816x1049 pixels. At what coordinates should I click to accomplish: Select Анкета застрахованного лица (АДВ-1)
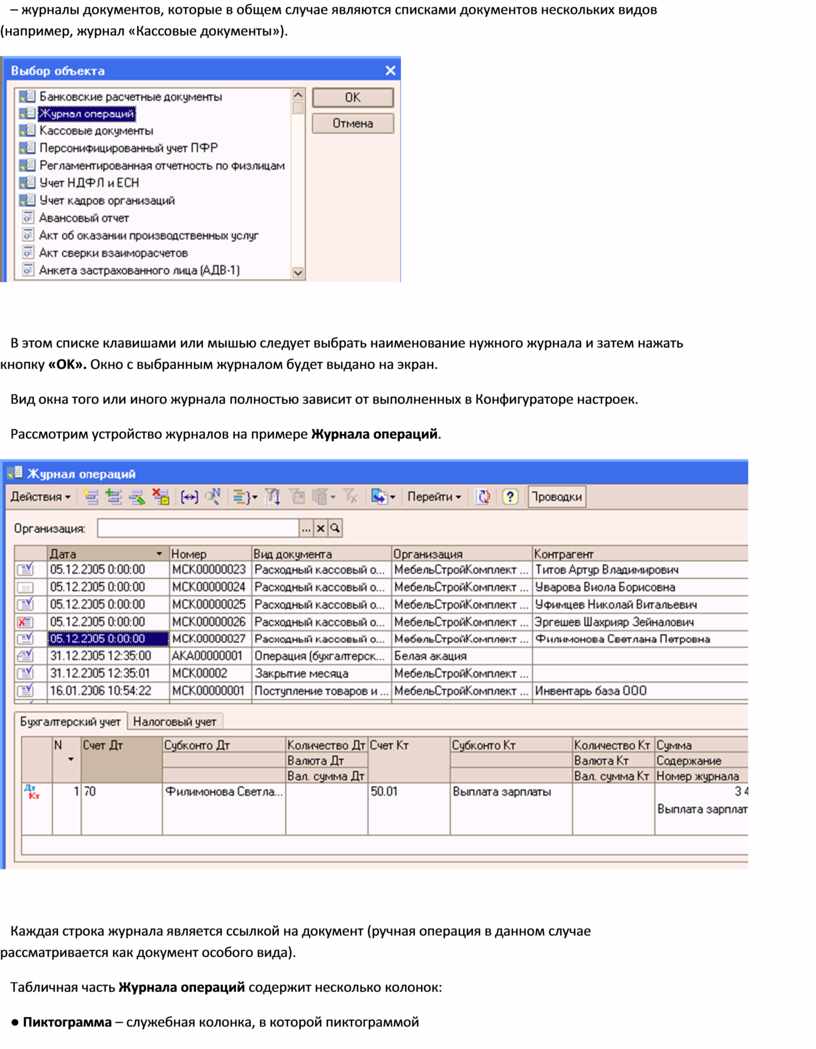(x=139, y=270)
